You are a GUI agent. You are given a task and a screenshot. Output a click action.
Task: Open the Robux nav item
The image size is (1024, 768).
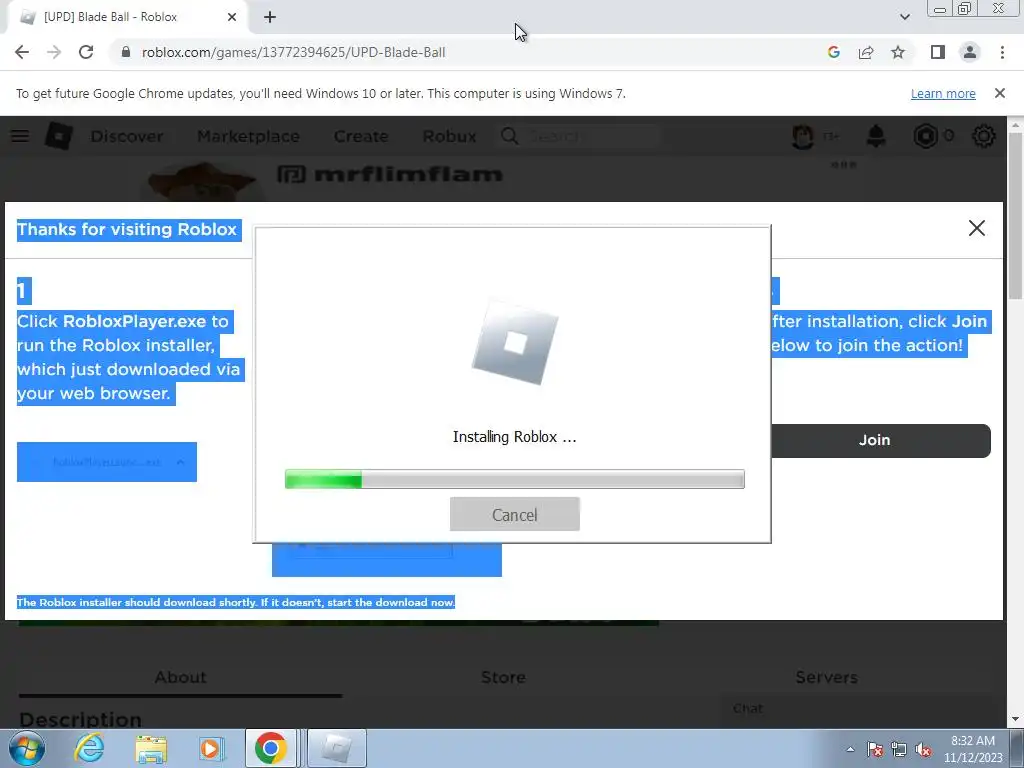point(449,136)
